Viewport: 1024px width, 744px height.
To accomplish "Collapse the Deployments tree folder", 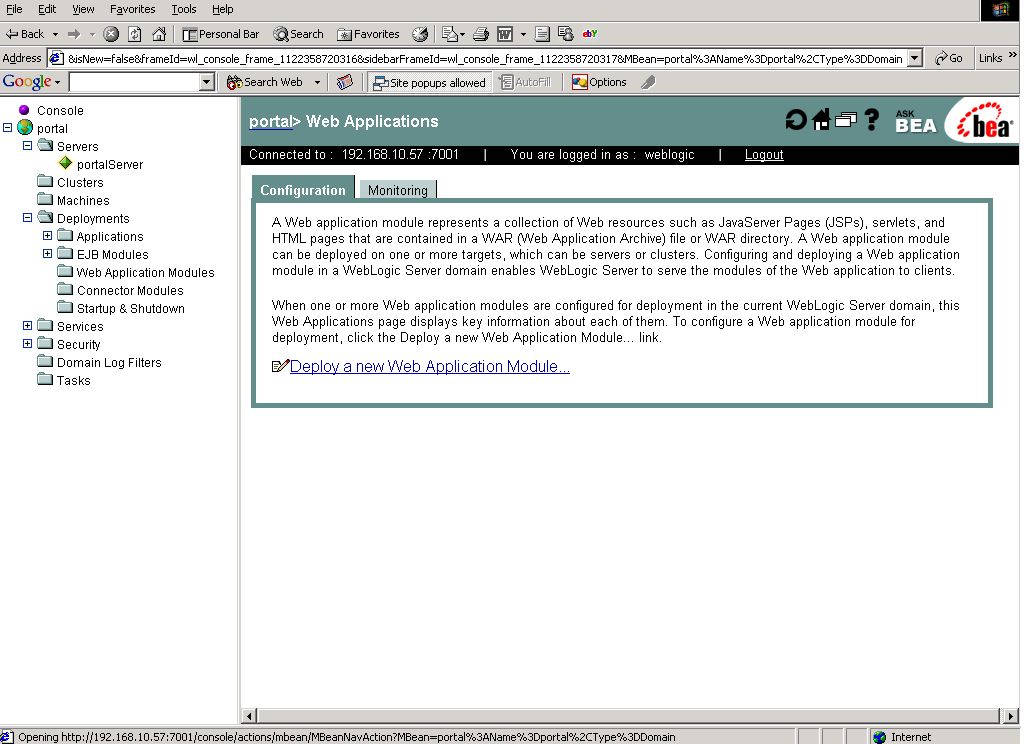I will [27, 218].
